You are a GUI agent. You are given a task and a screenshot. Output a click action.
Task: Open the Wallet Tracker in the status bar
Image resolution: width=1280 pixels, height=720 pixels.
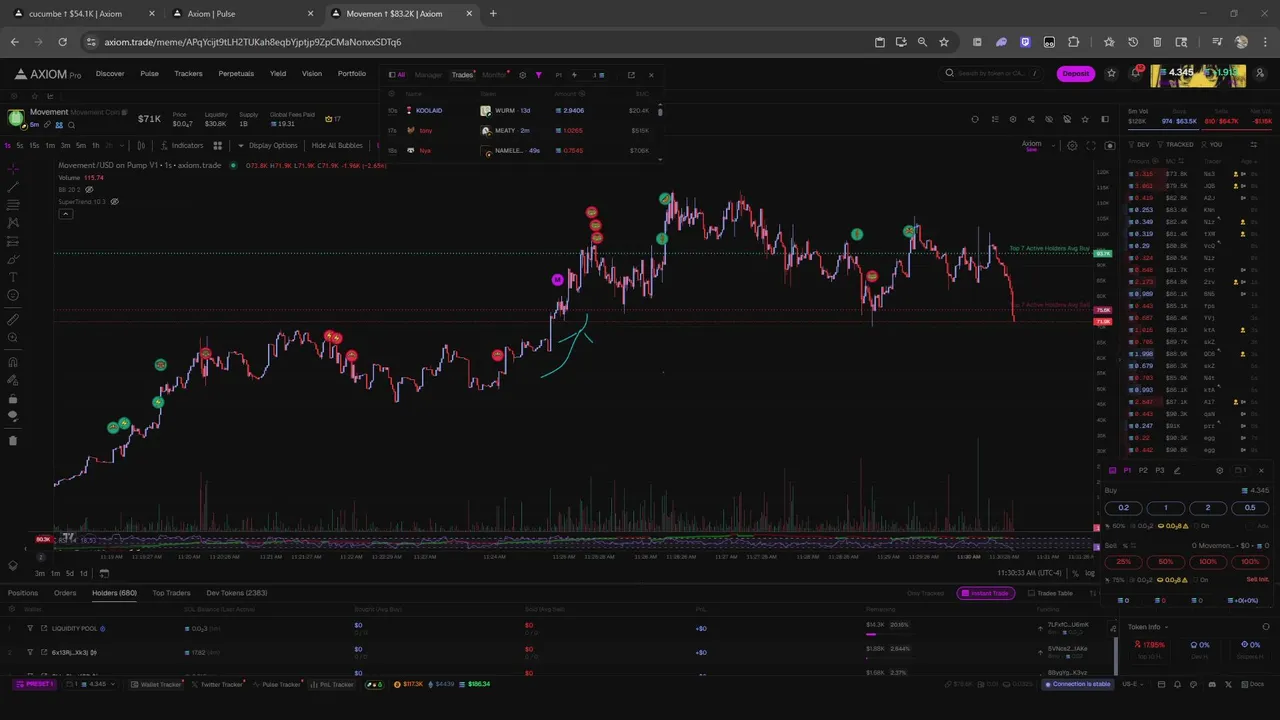coord(157,684)
